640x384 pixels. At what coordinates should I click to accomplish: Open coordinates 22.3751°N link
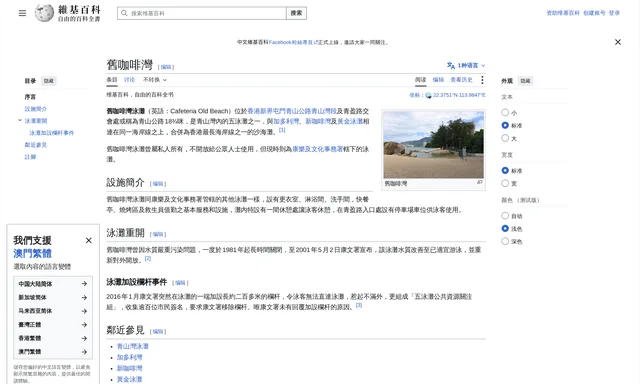tap(459, 95)
